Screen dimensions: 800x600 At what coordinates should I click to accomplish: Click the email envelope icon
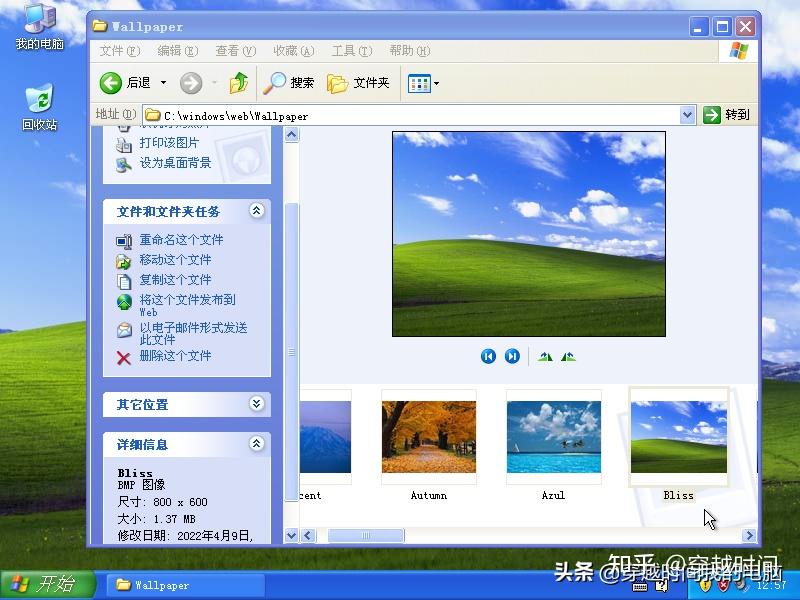point(124,330)
